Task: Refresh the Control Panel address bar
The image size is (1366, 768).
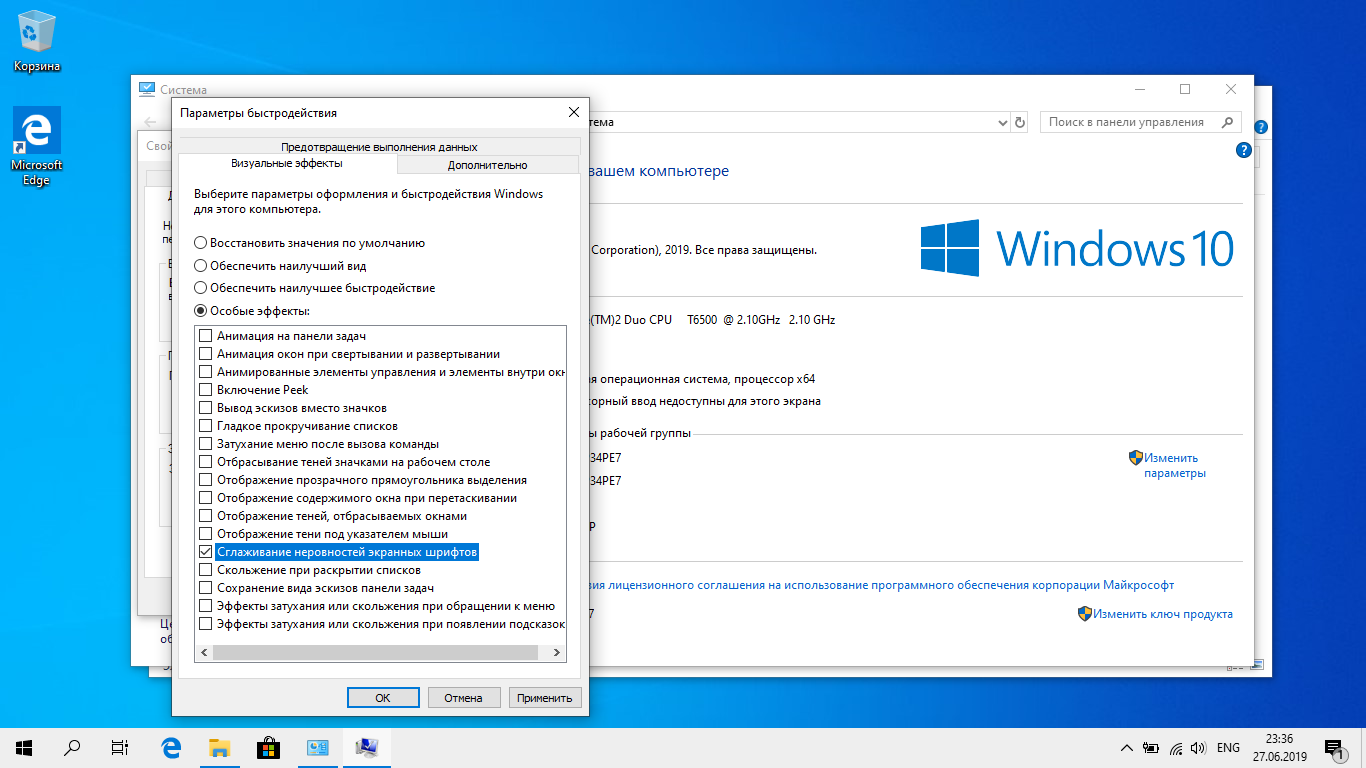Action: [1020, 122]
